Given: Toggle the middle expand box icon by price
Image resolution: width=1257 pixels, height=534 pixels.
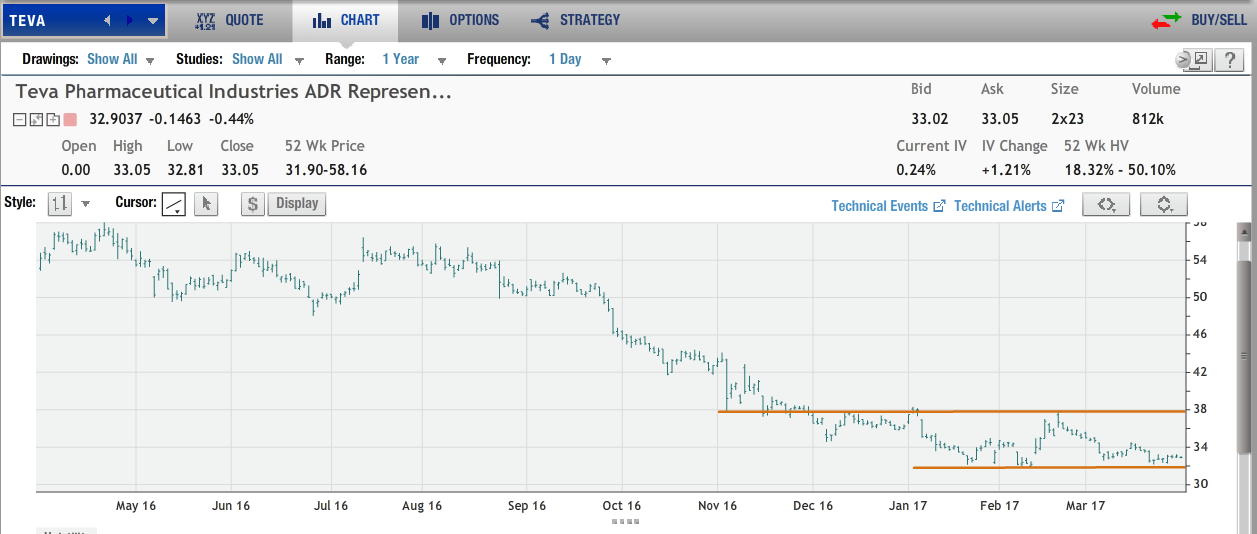Looking at the screenshot, I should 36,119.
